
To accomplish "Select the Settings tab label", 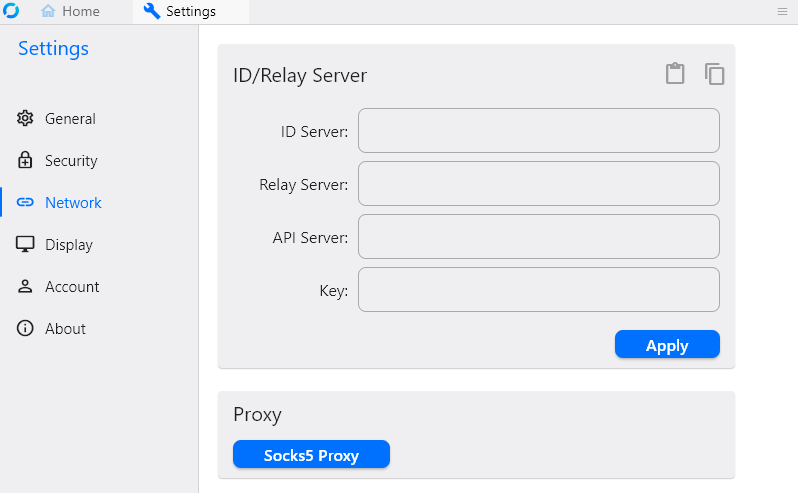I will point(191,12).
